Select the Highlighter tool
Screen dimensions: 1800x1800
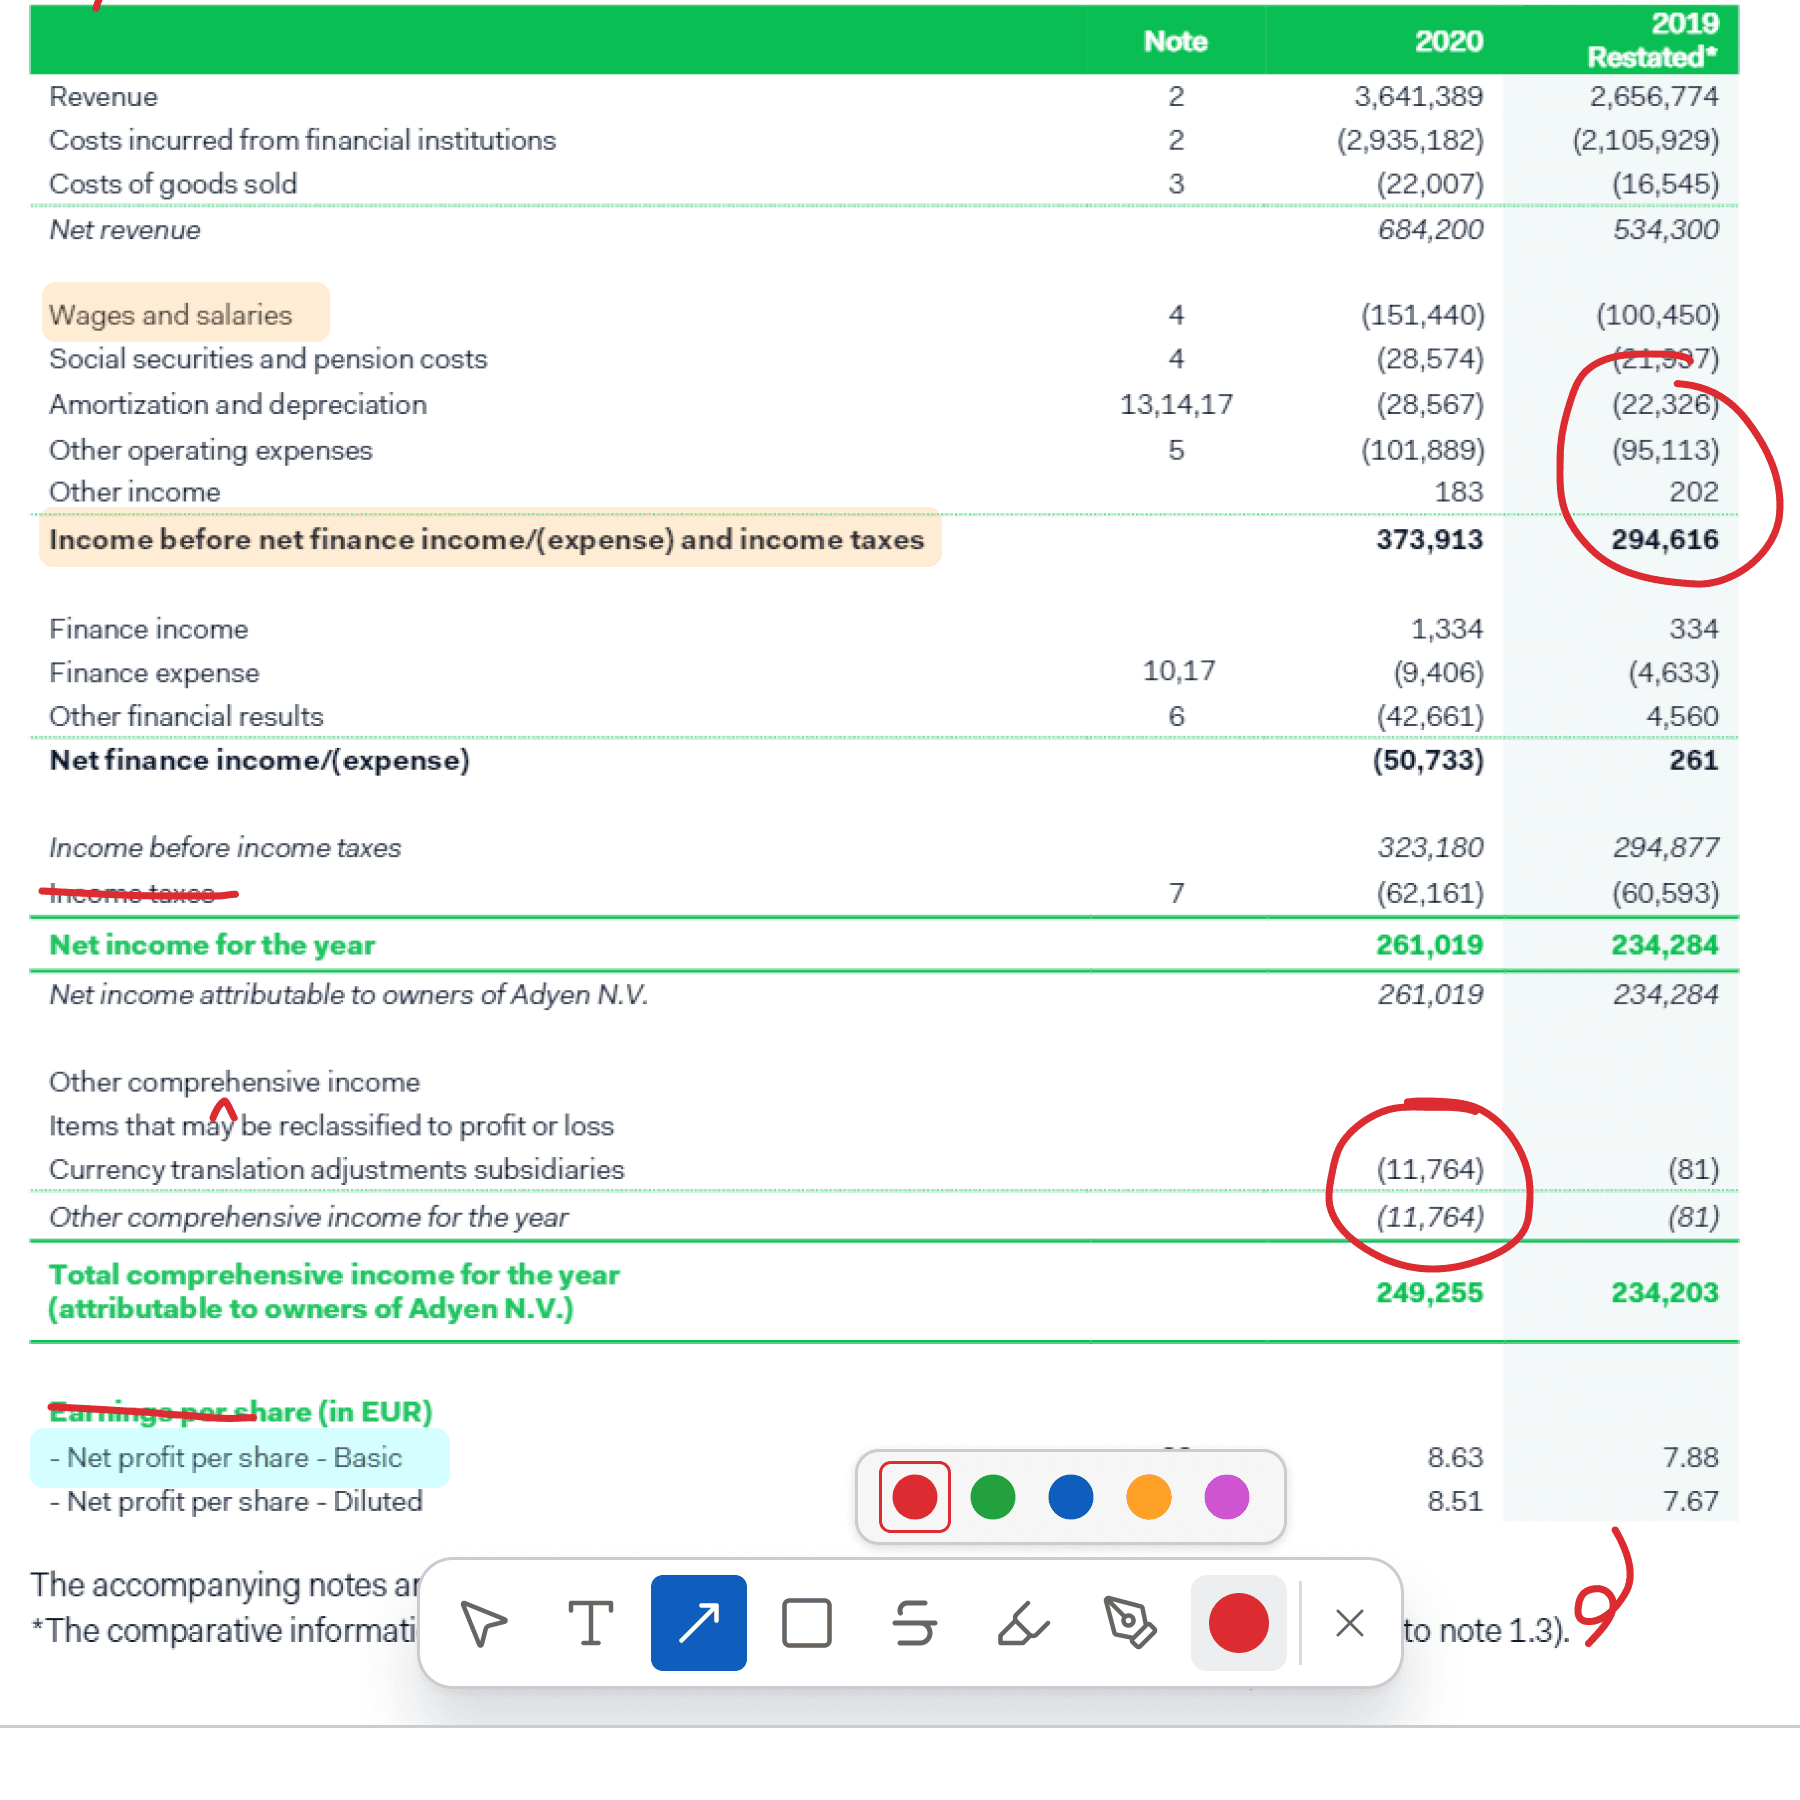tap(1022, 1622)
